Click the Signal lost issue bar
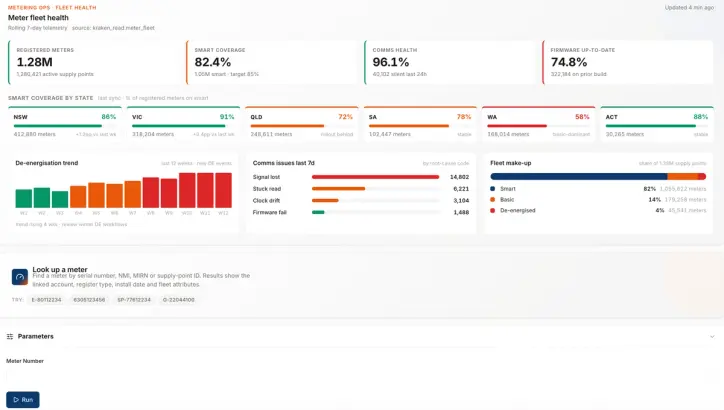724x410 pixels. (x=375, y=177)
